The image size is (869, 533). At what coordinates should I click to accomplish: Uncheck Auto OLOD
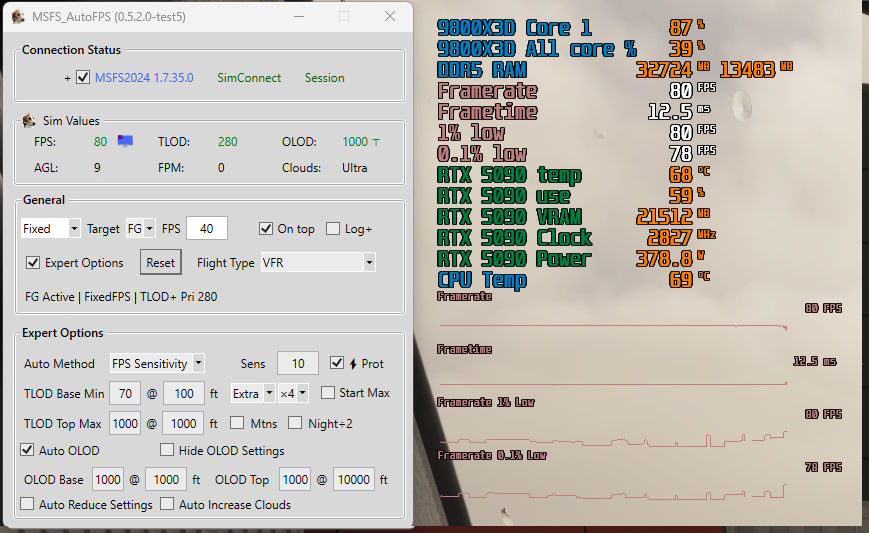[x=27, y=450]
